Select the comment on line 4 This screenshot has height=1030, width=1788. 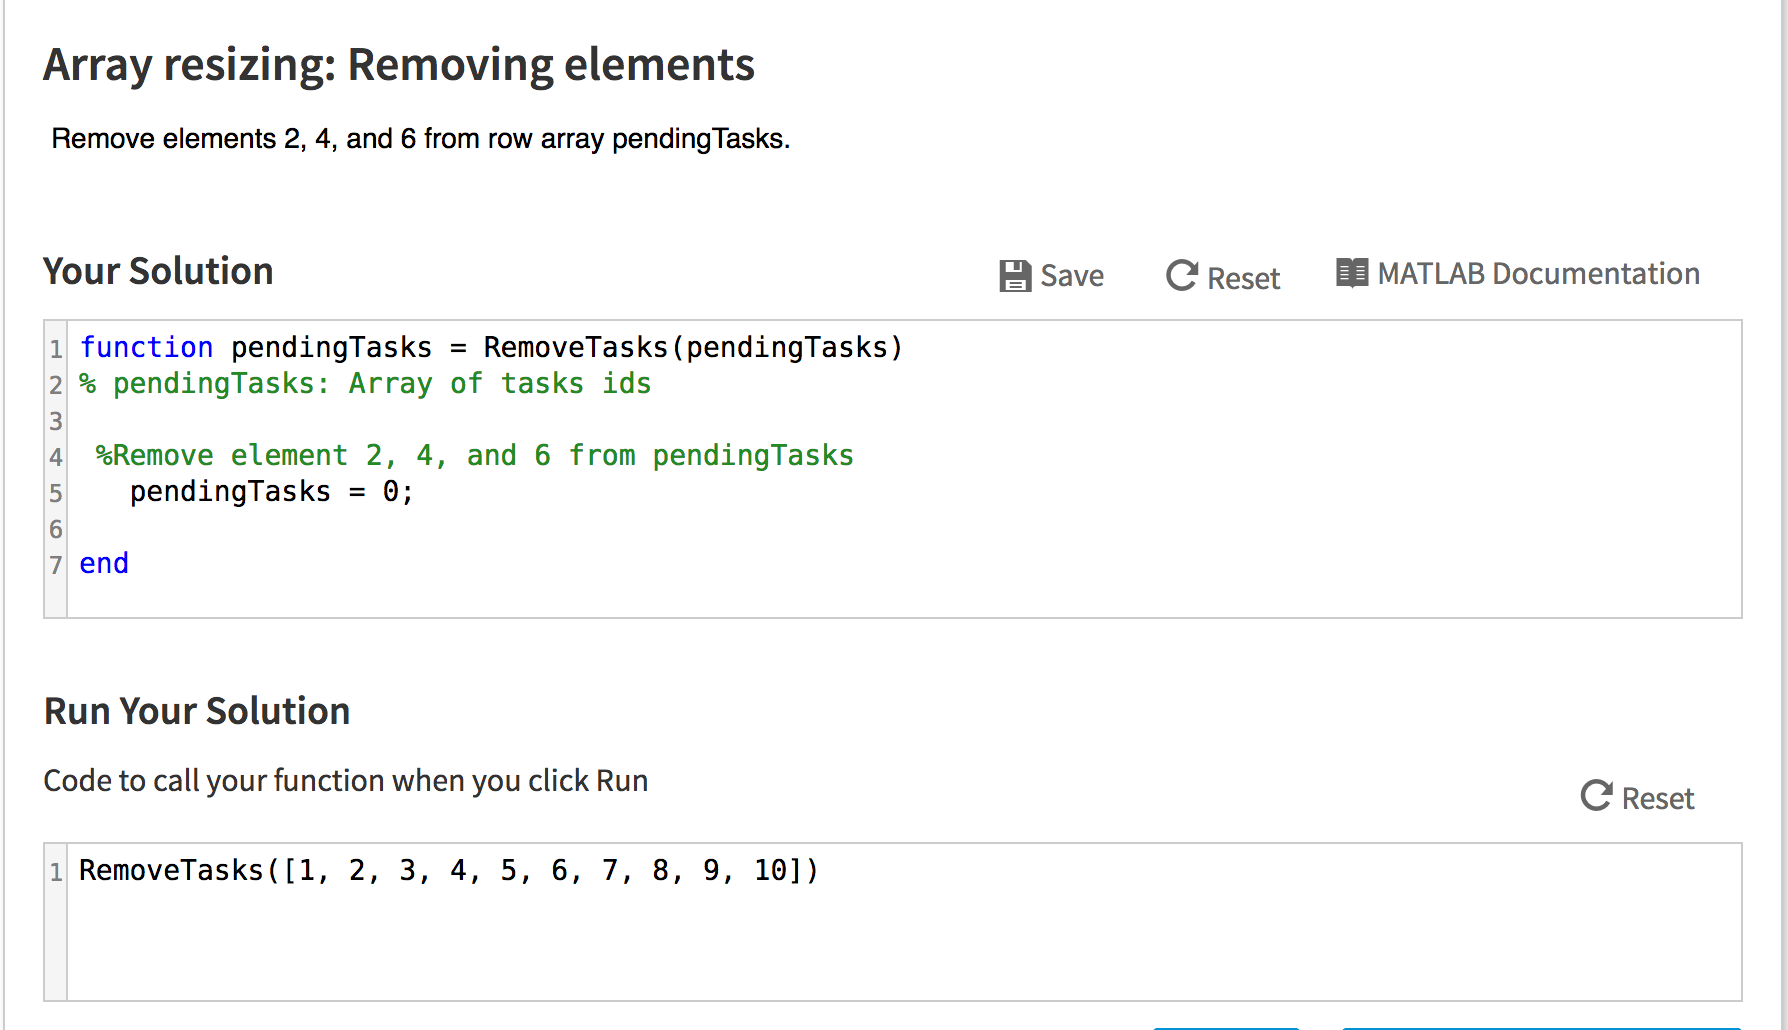coord(473,455)
